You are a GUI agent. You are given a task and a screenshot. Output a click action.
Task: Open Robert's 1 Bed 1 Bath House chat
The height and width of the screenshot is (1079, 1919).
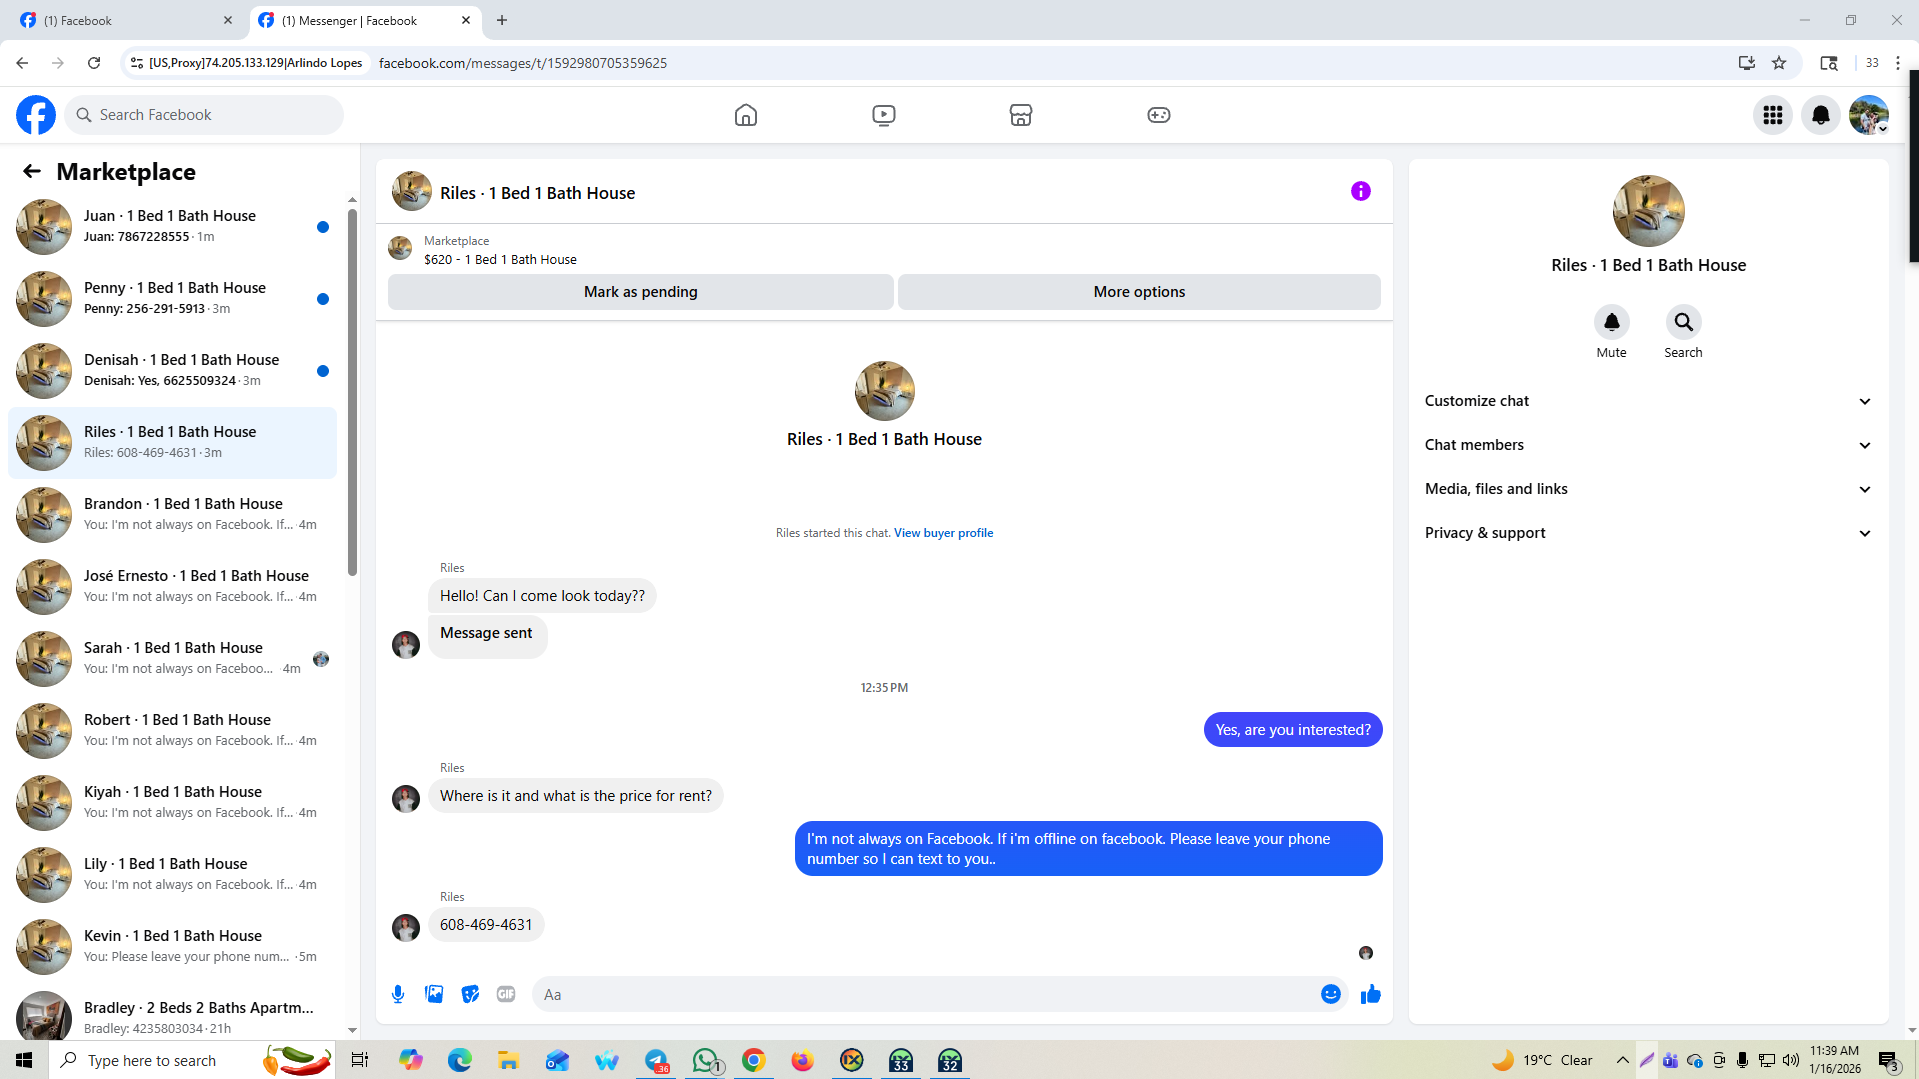coord(172,731)
